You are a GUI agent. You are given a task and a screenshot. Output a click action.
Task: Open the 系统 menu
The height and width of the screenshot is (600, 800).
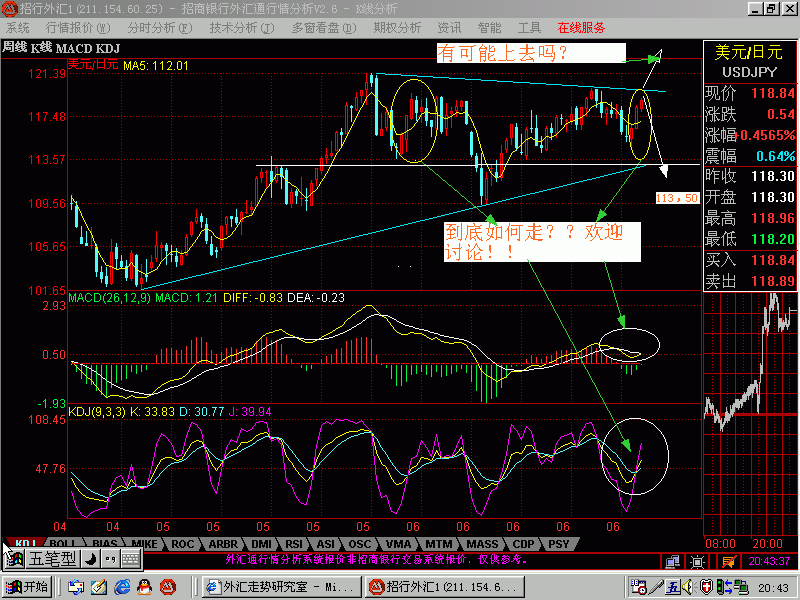[x=18, y=28]
